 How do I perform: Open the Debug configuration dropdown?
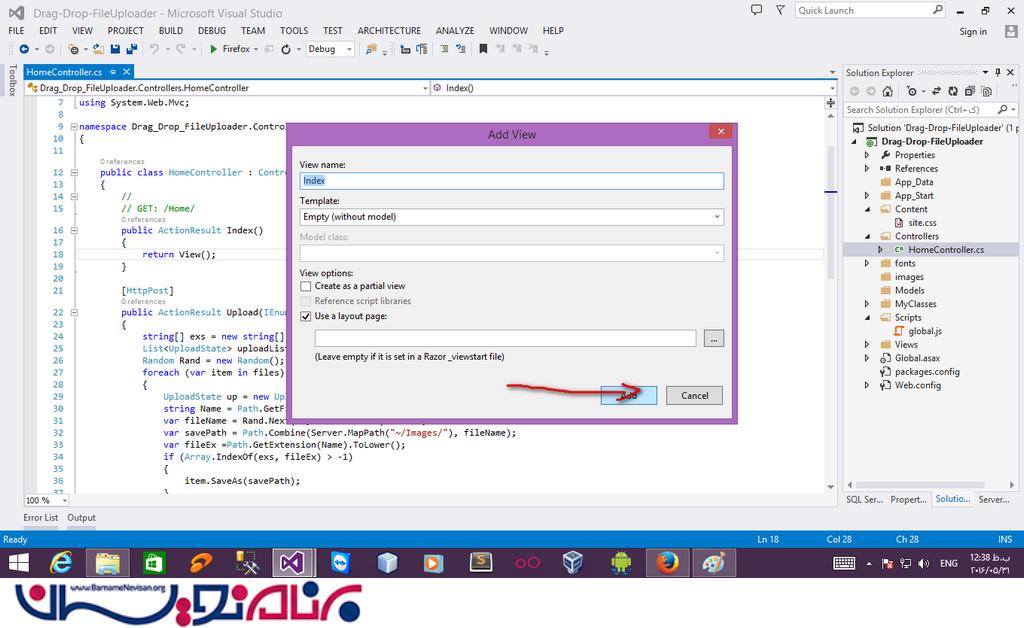(x=330, y=49)
